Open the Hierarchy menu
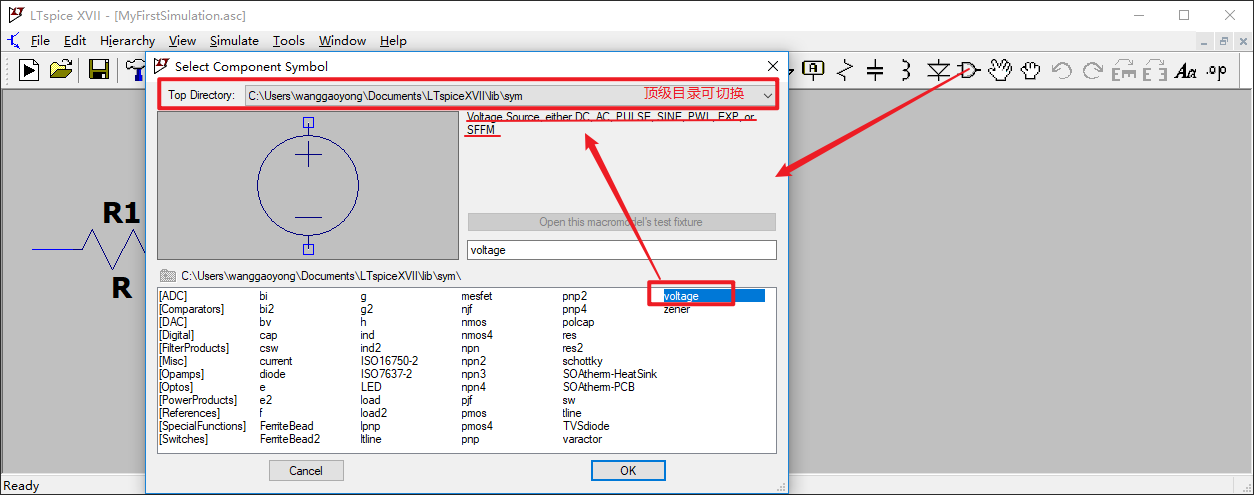Viewport: 1254px width, 495px height. pyautogui.click(x=127, y=41)
